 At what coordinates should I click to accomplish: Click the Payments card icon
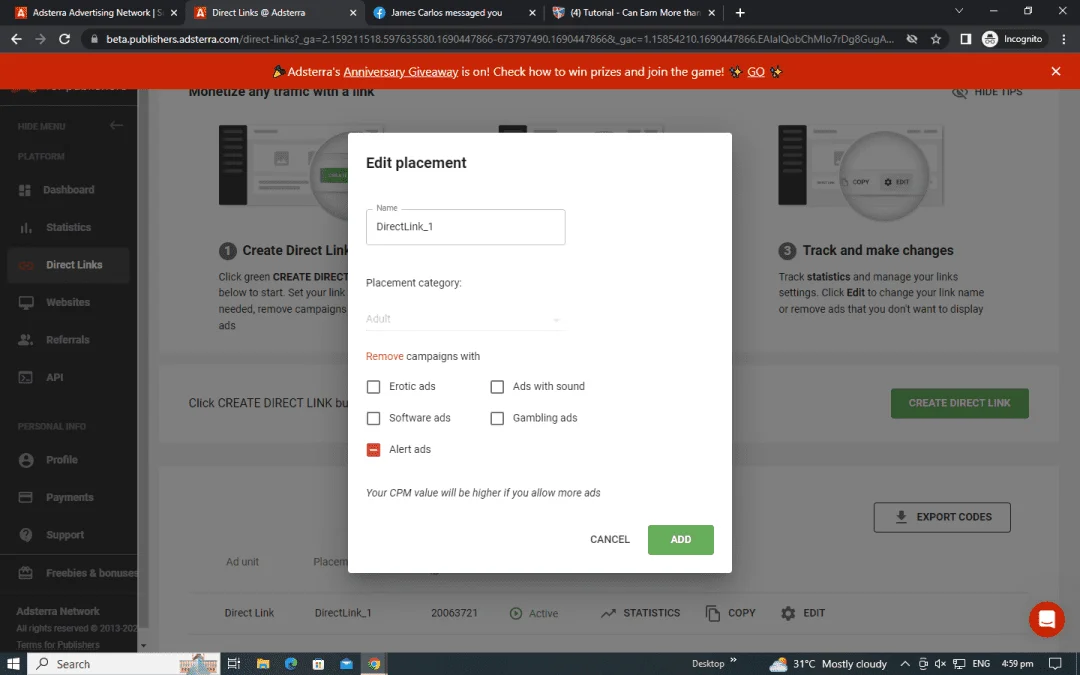pyautogui.click(x=25, y=497)
